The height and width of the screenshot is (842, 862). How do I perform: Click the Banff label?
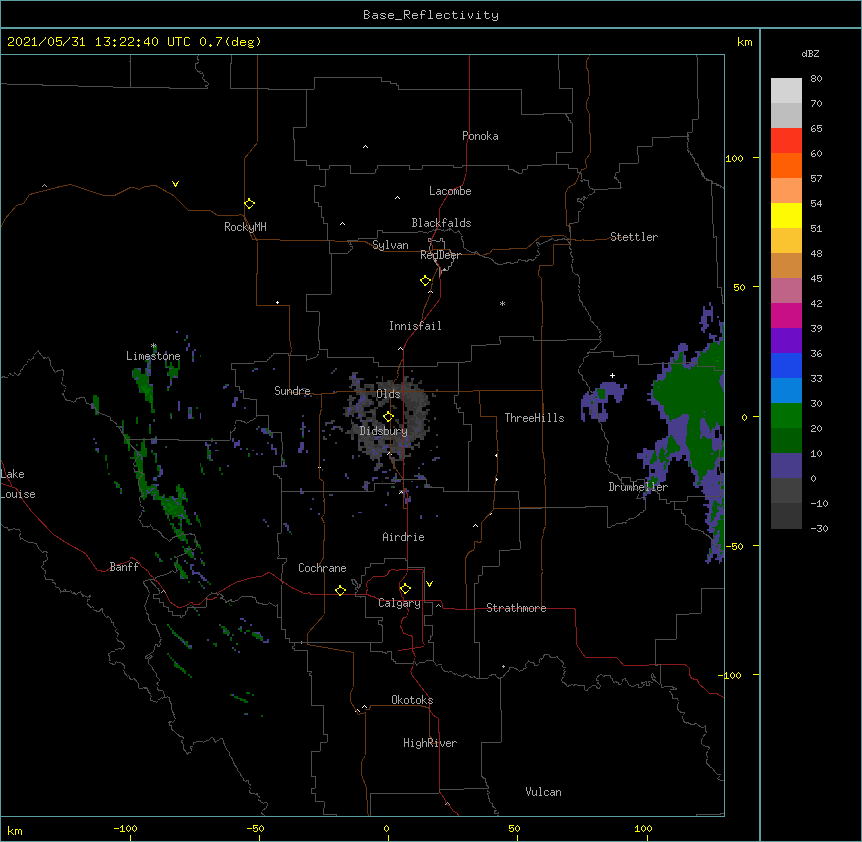coord(124,567)
